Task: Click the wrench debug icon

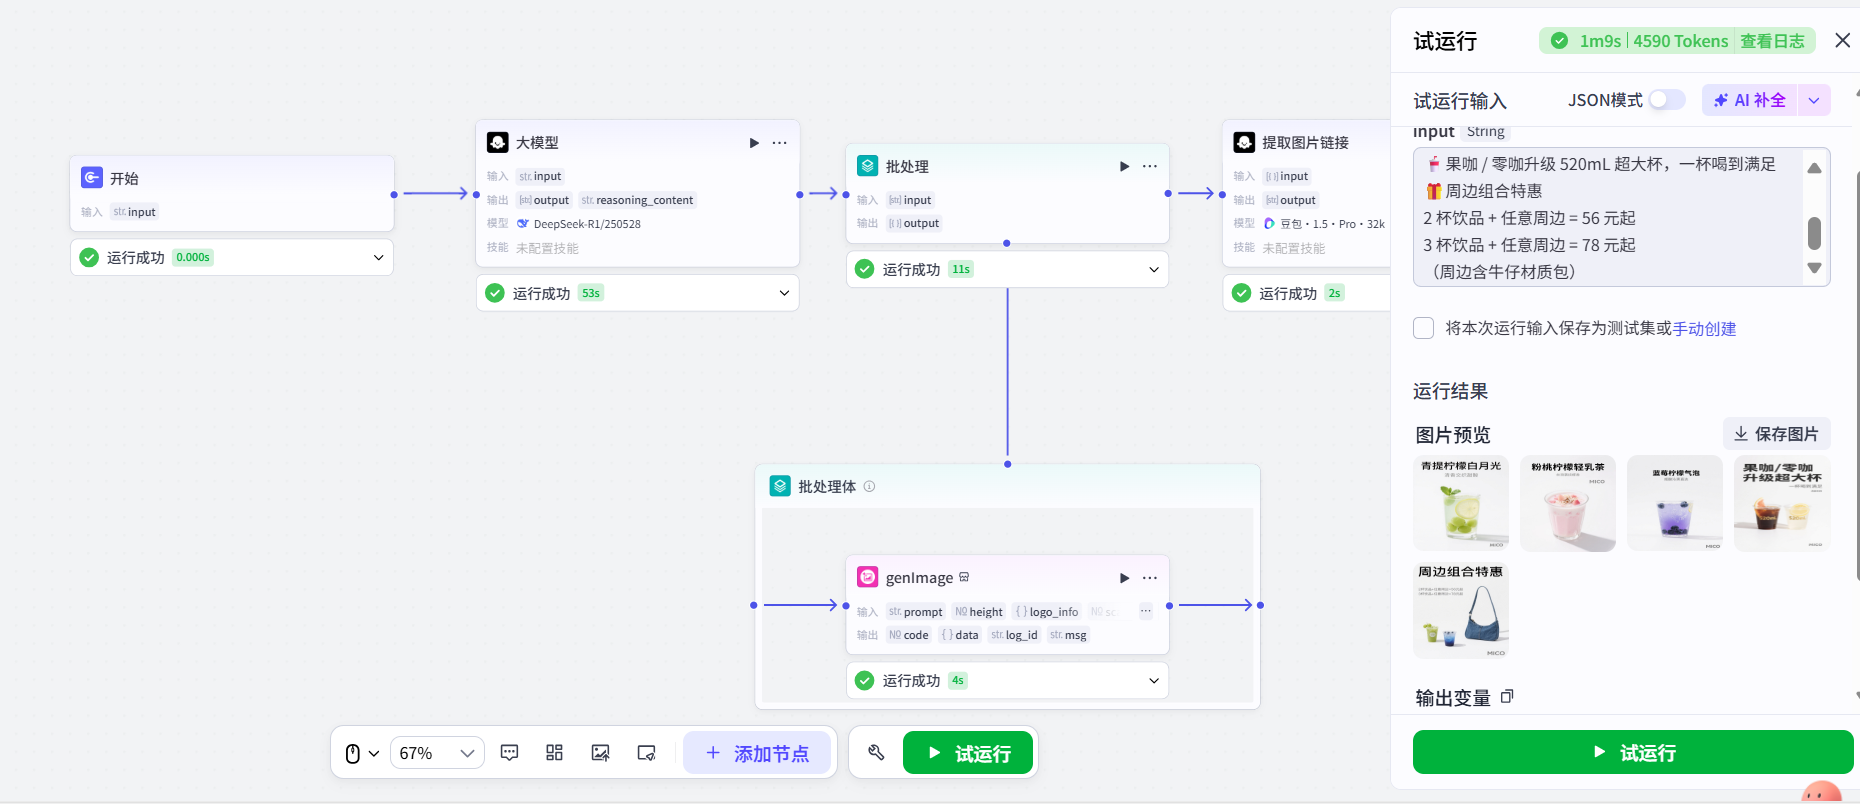Action: click(876, 753)
